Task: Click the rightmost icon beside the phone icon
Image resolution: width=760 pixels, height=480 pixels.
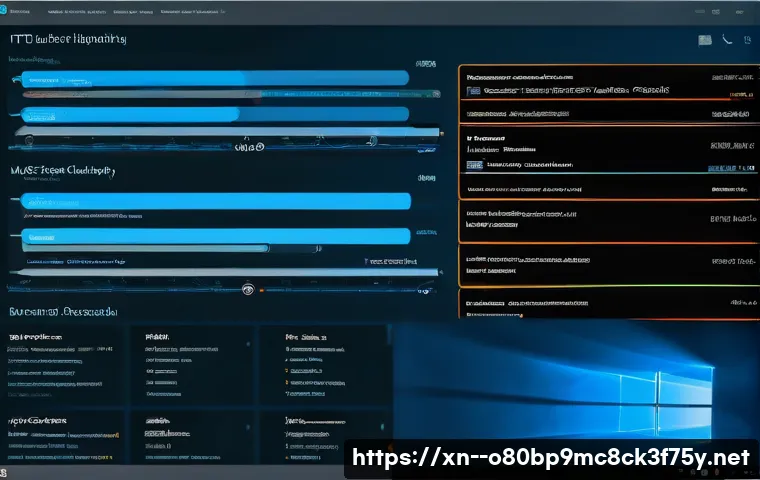Action: pos(745,40)
